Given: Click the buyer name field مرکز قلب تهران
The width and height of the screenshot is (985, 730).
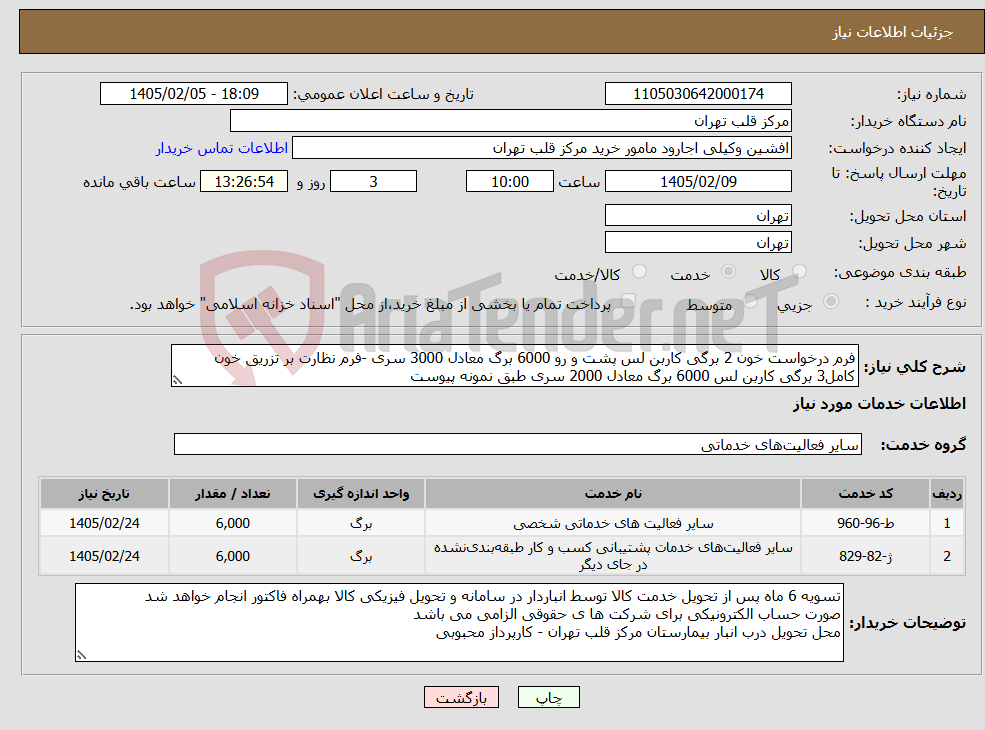Looking at the screenshot, I should pos(511,121).
